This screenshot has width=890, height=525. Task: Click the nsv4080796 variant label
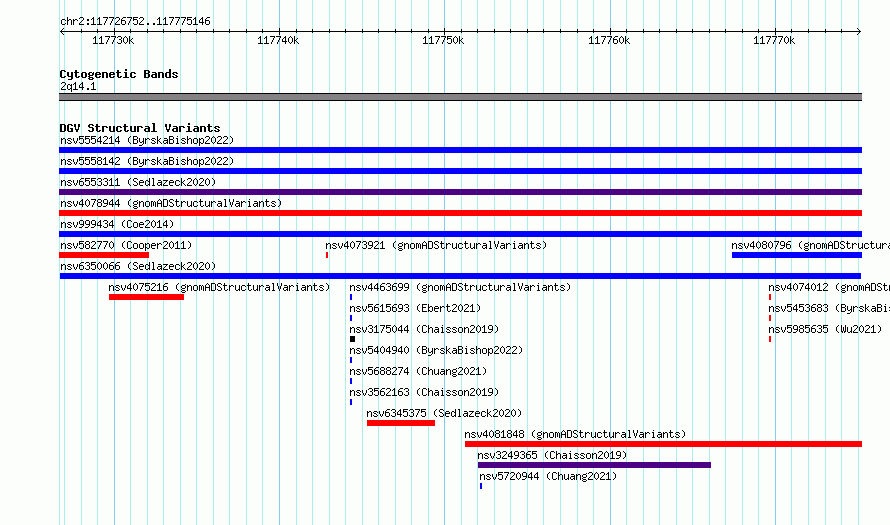click(x=811, y=245)
